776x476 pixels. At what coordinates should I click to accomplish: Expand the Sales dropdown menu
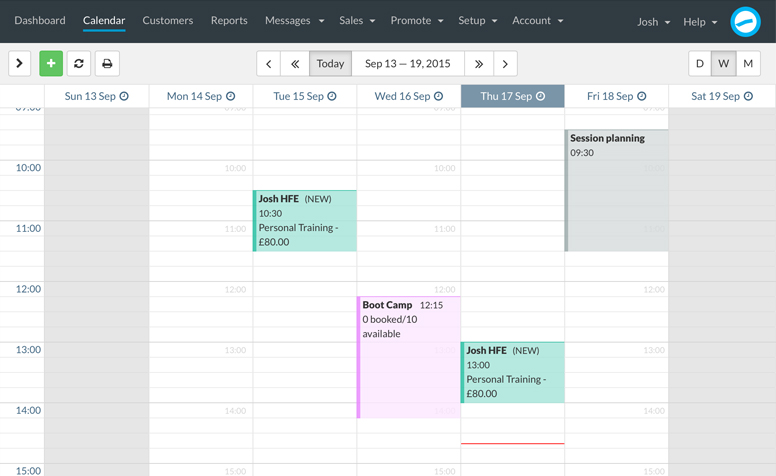[x=357, y=21]
